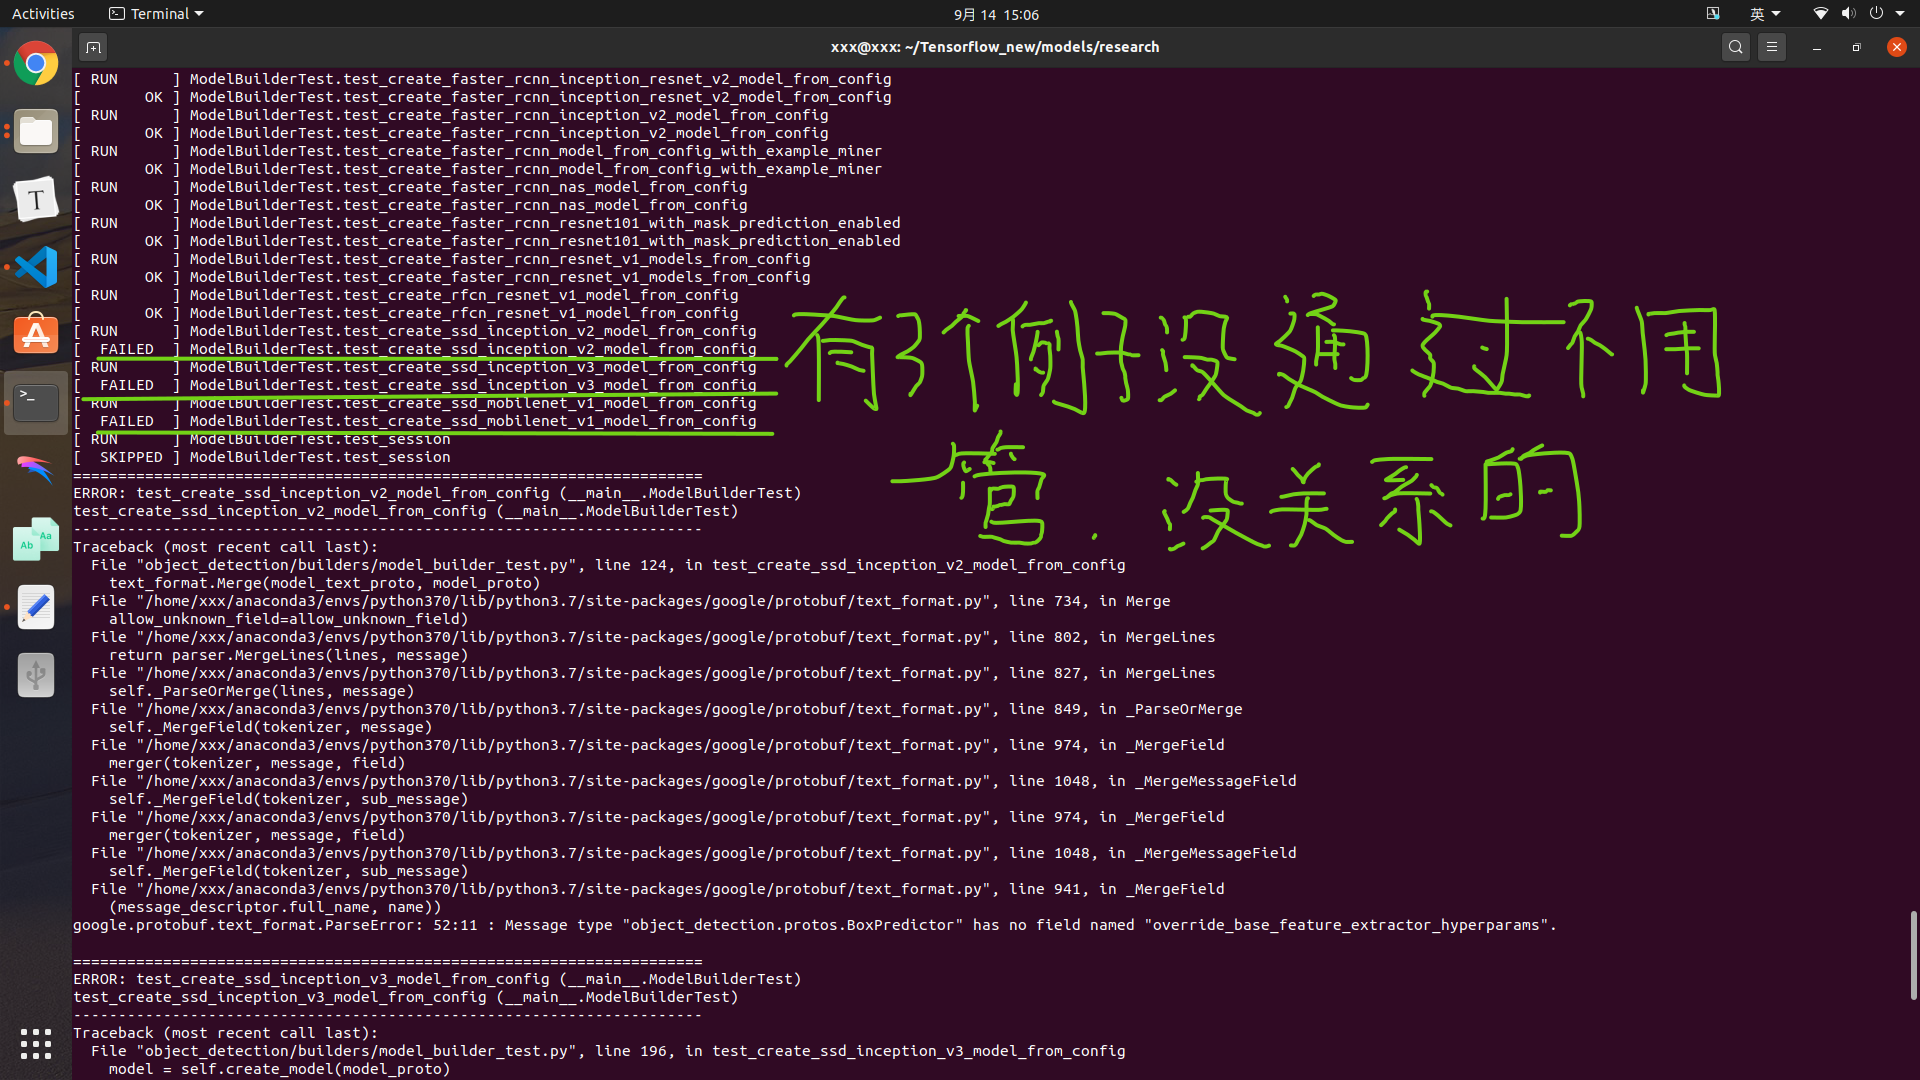
Task: Open the Files manager dock icon
Action: [x=36, y=131]
